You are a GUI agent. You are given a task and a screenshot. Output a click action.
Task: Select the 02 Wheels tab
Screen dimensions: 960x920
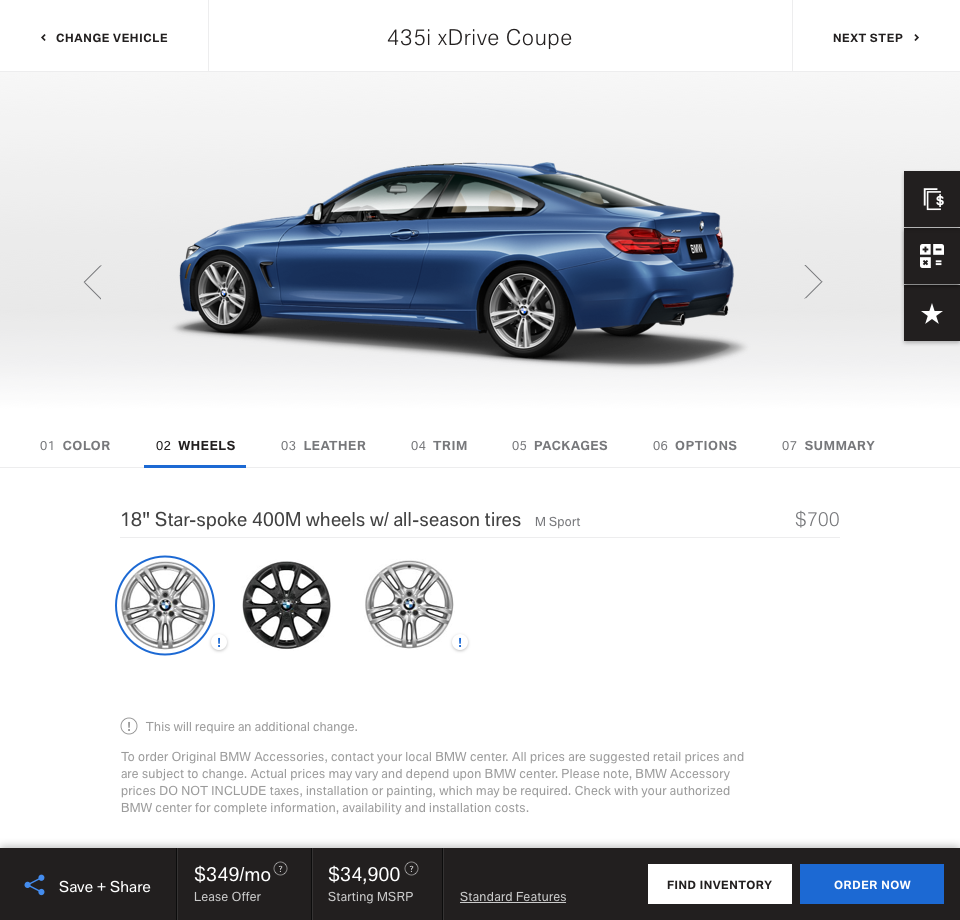(x=195, y=446)
